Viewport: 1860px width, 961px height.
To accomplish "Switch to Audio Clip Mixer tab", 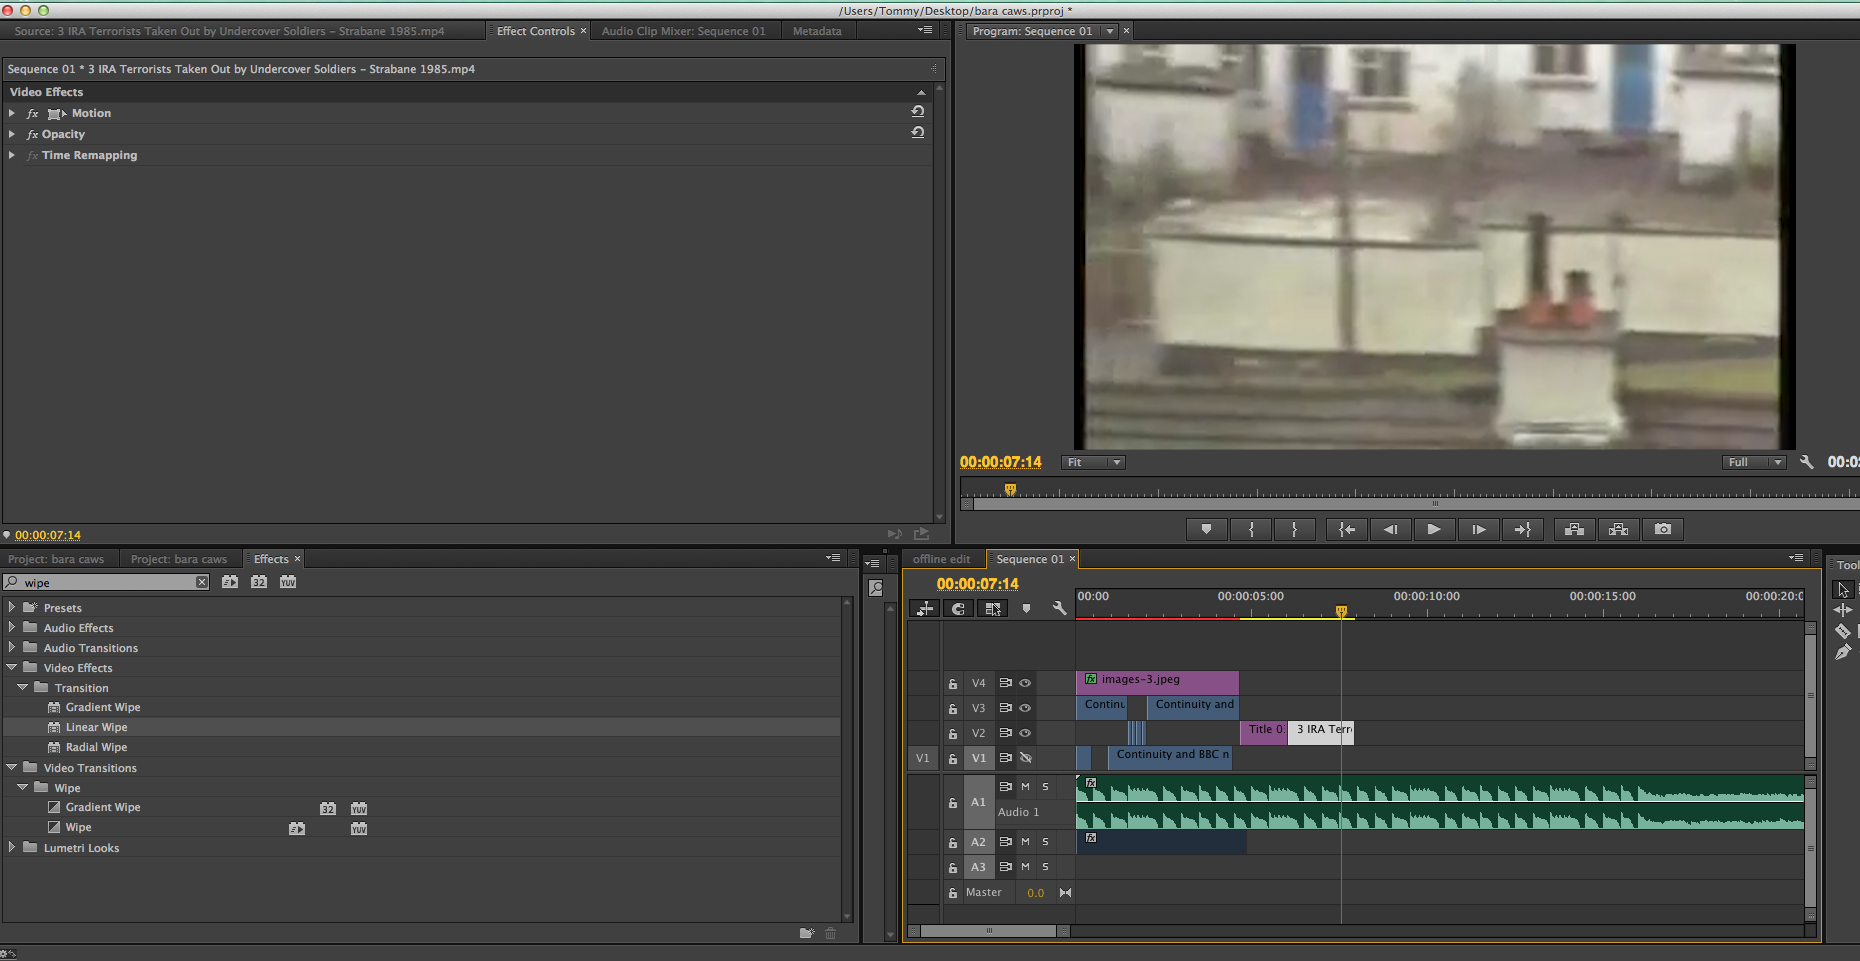I will 683,31.
